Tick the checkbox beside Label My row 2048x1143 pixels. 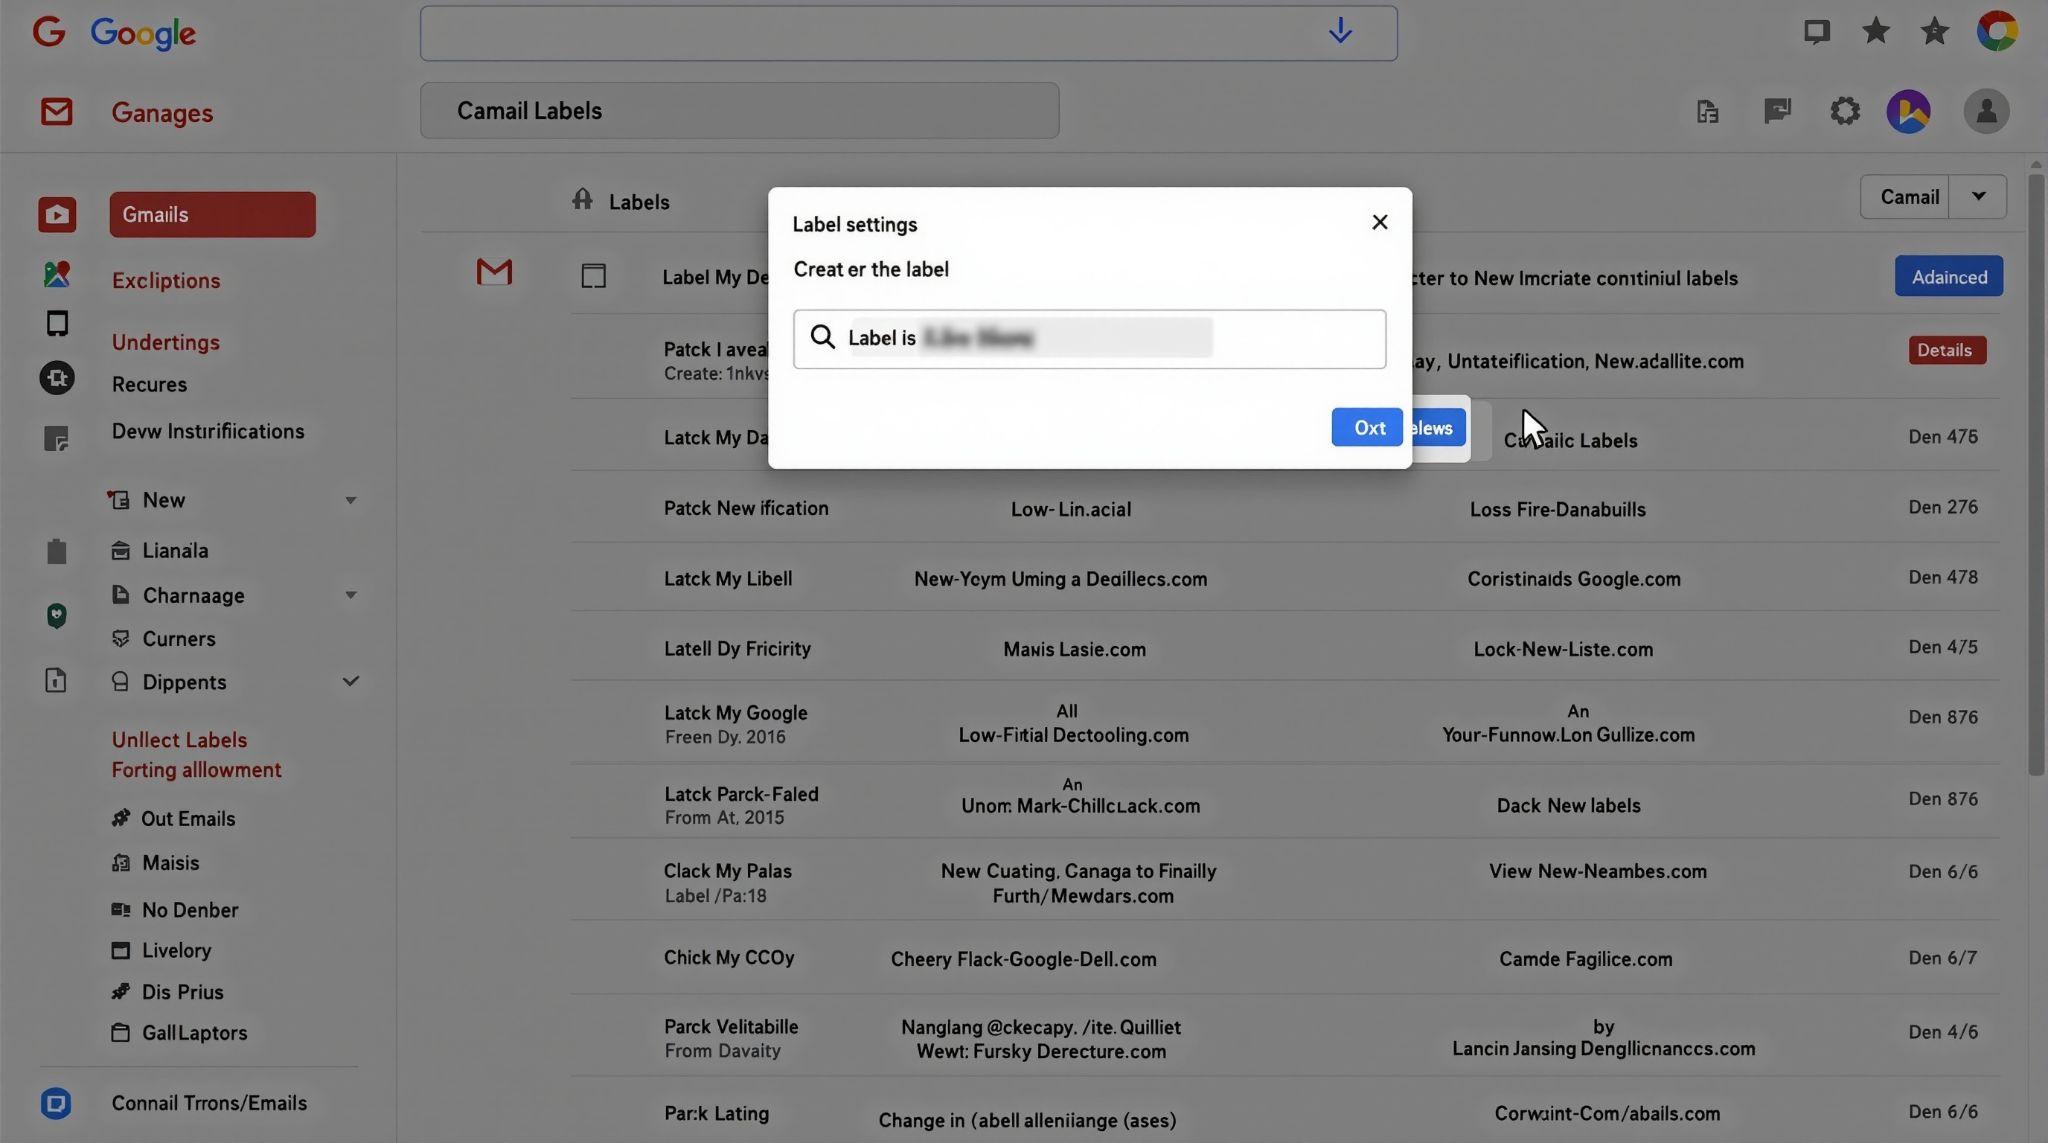pyautogui.click(x=593, y=276)
